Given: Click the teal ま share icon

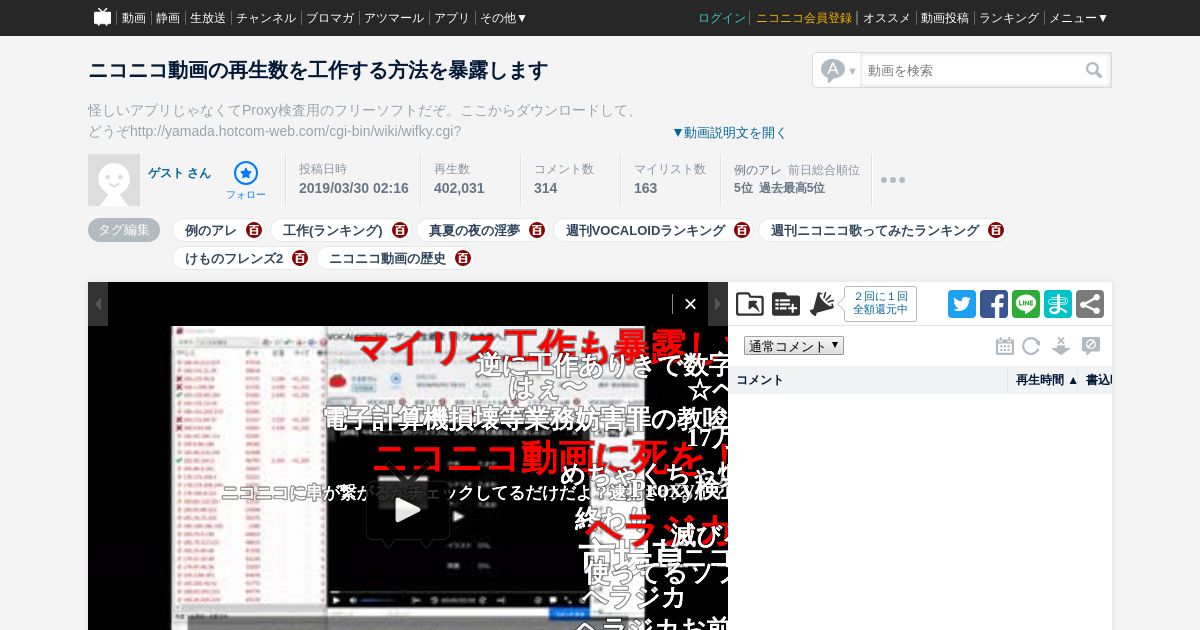Looking at the screenshot, I should tap(1058, 304).
